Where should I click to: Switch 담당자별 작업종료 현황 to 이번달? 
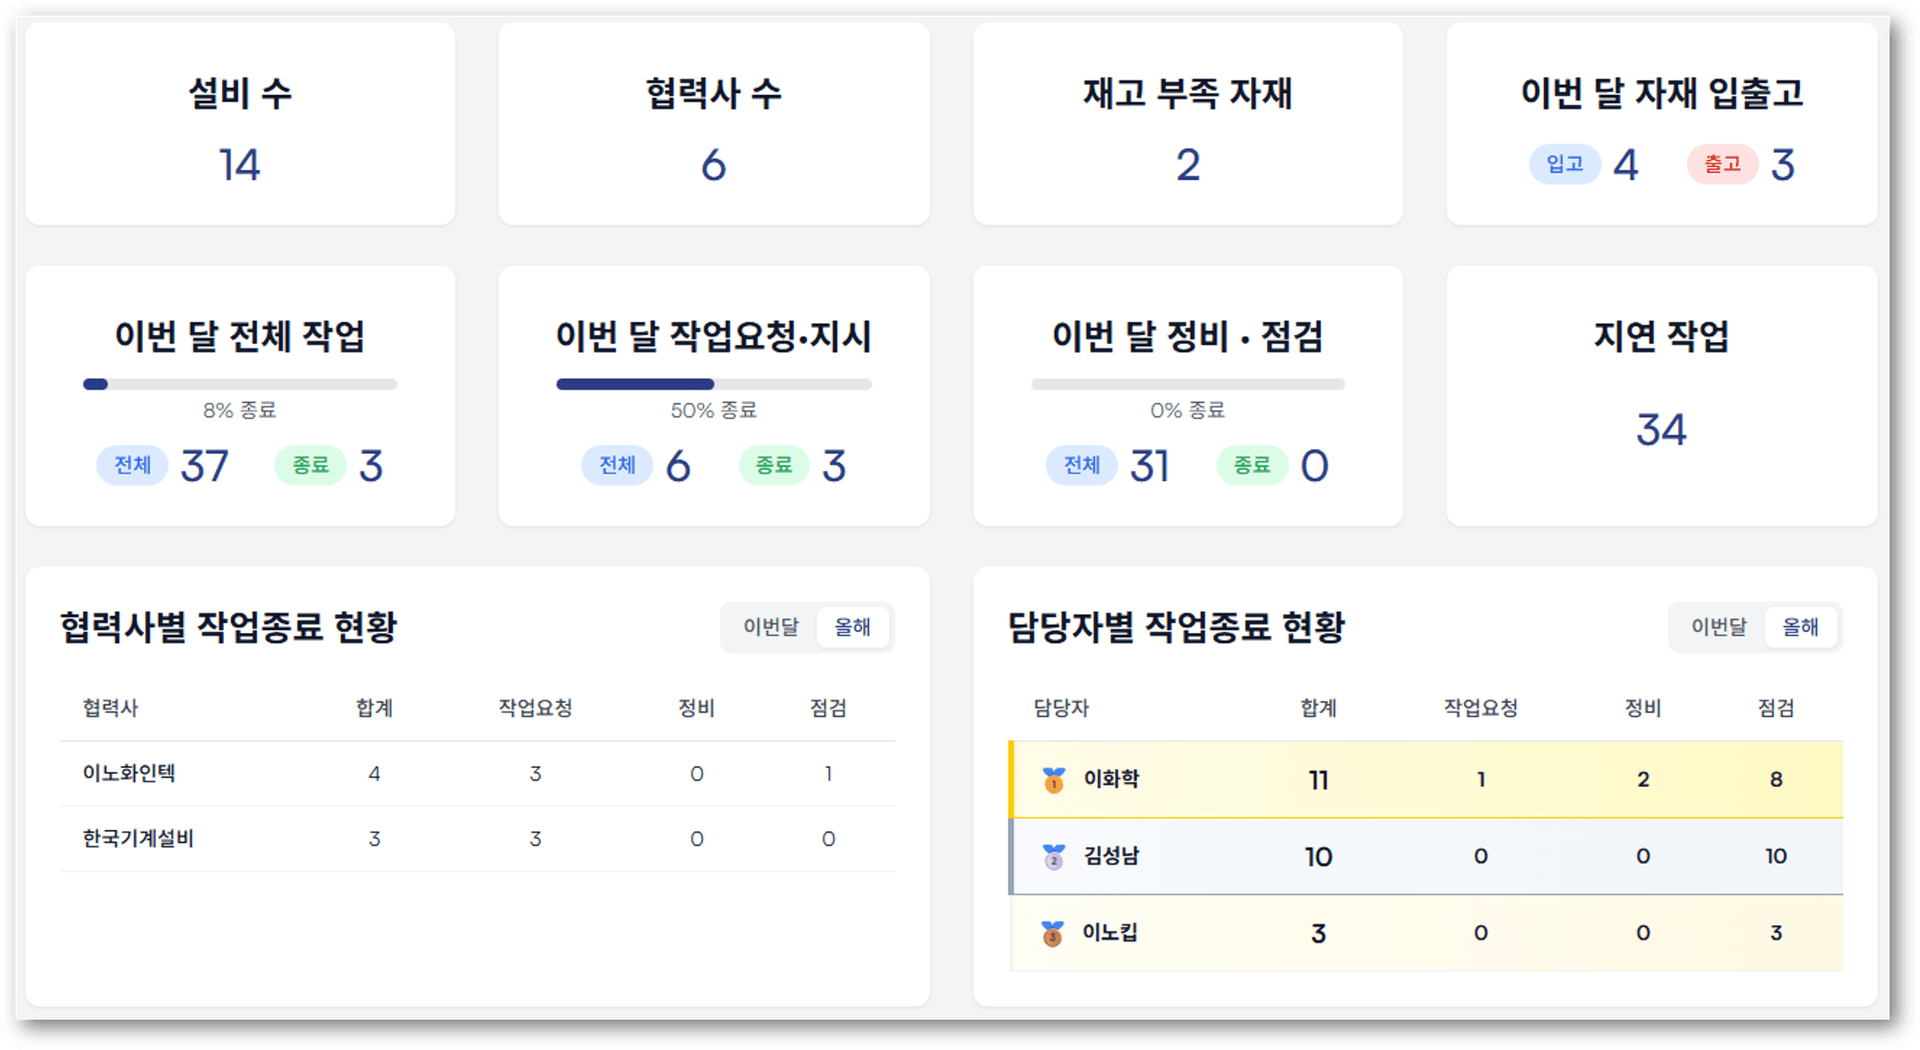point(1718,627)
